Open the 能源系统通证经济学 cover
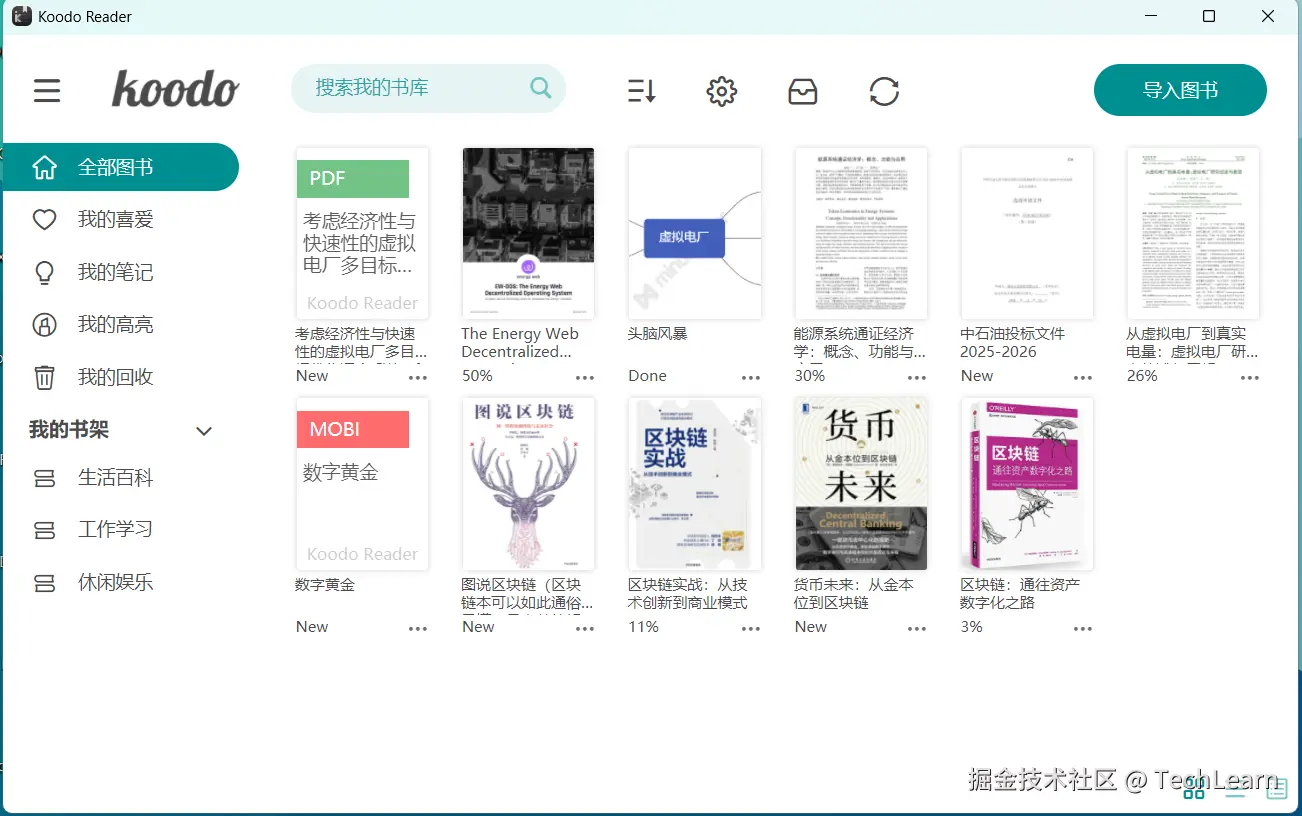 point(861,234)
